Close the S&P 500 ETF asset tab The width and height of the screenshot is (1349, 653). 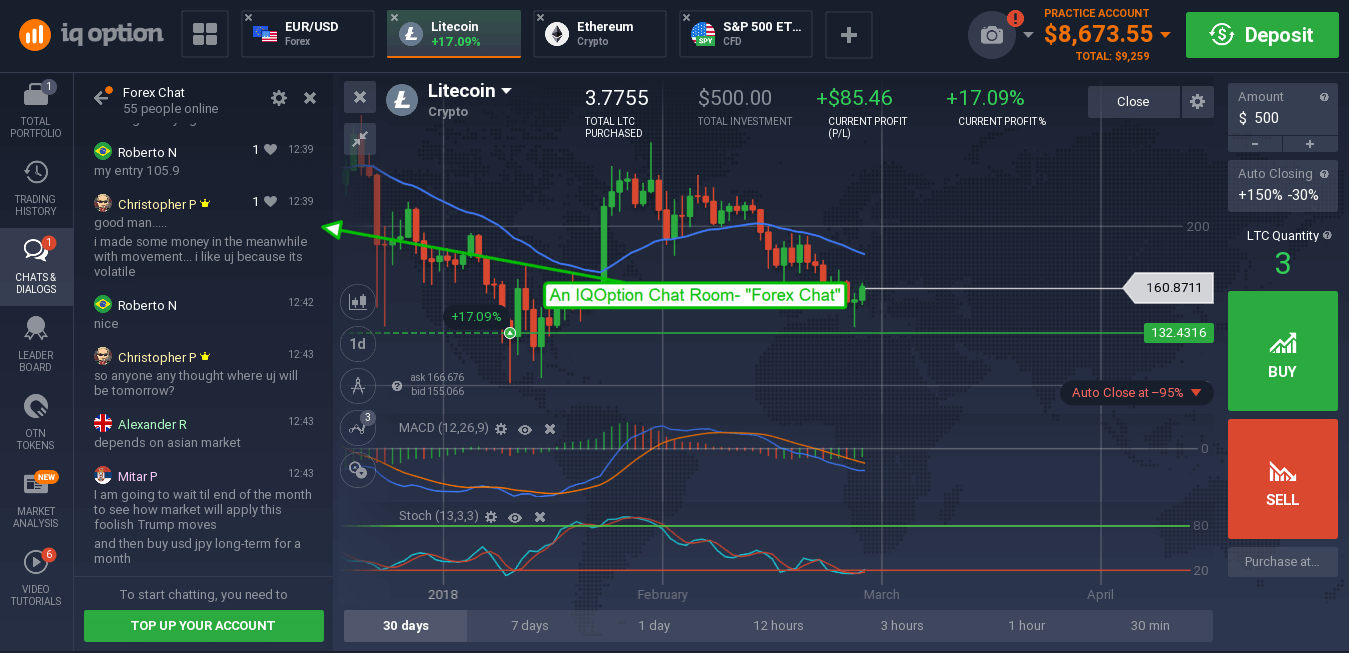[x=685, y=18]
